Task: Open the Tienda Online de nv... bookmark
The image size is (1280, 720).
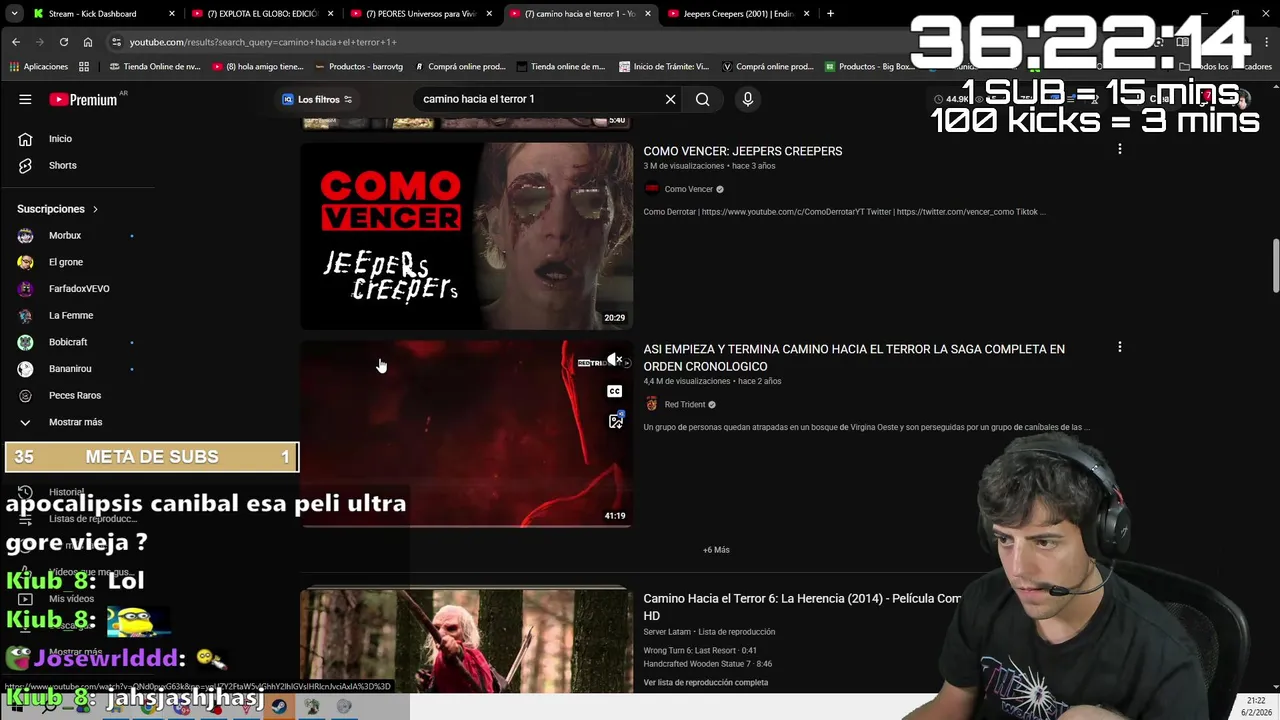Action: [x=154, y=67]
